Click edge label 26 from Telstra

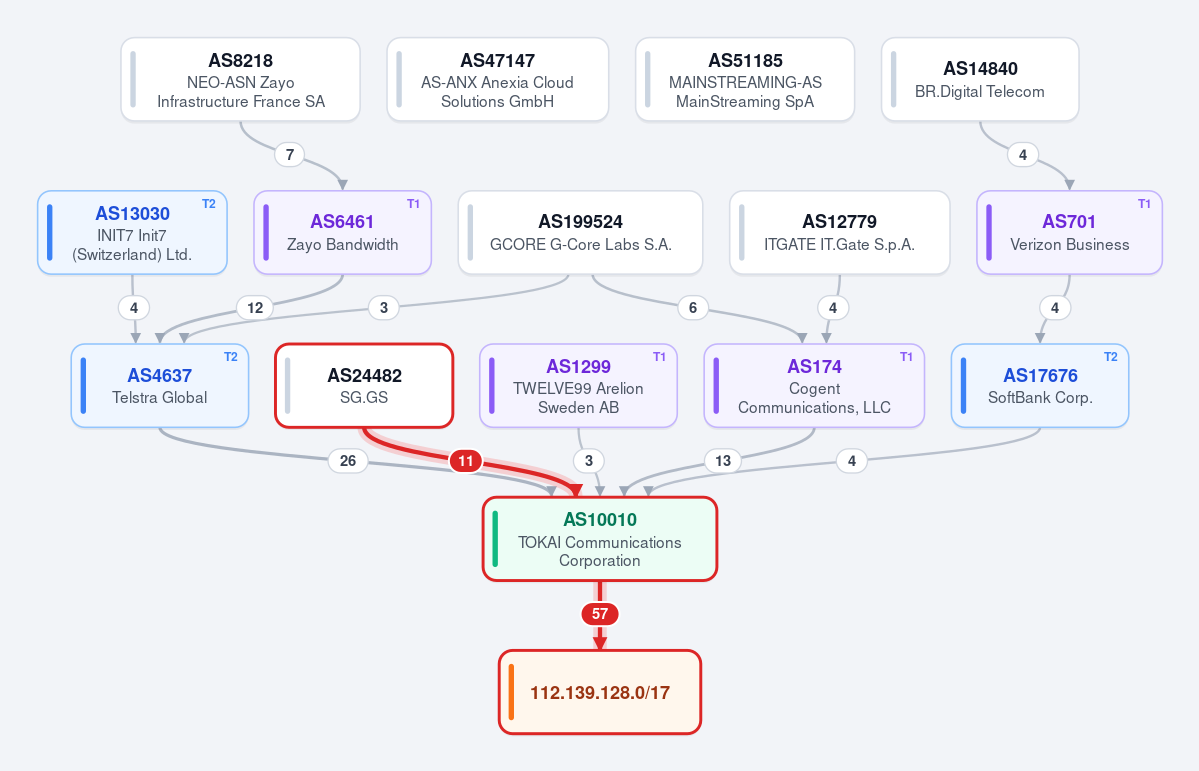point(348,460)
